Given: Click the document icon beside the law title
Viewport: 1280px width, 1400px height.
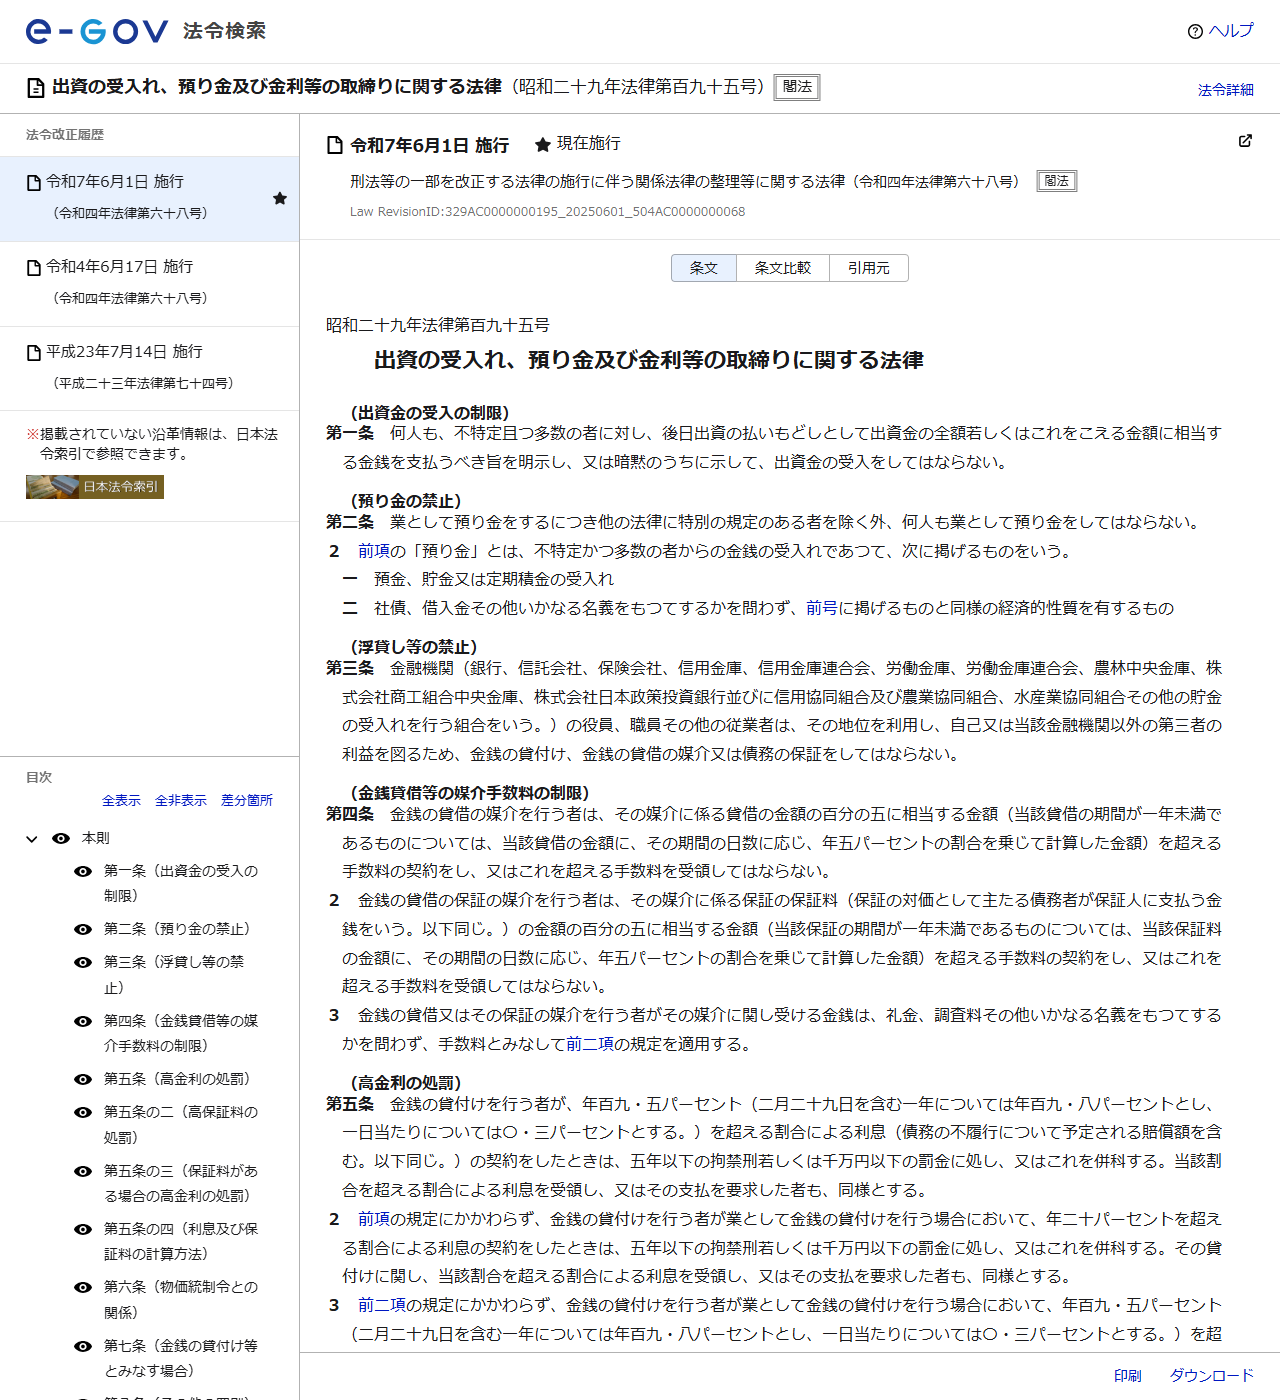Looking at the screenshot, I should [x=36, y=88].
